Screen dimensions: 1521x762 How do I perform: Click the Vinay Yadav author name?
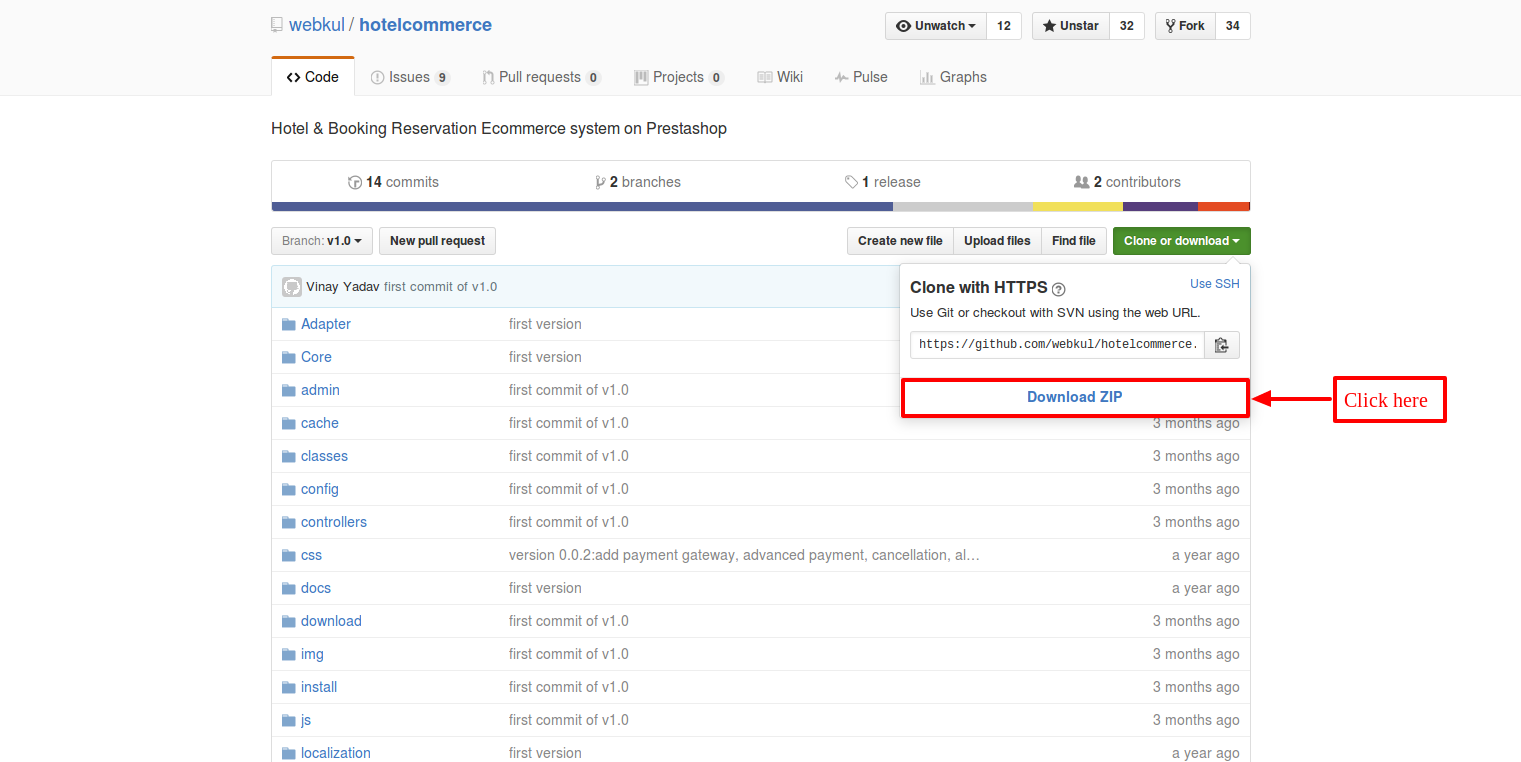click(x=343, y=287)
